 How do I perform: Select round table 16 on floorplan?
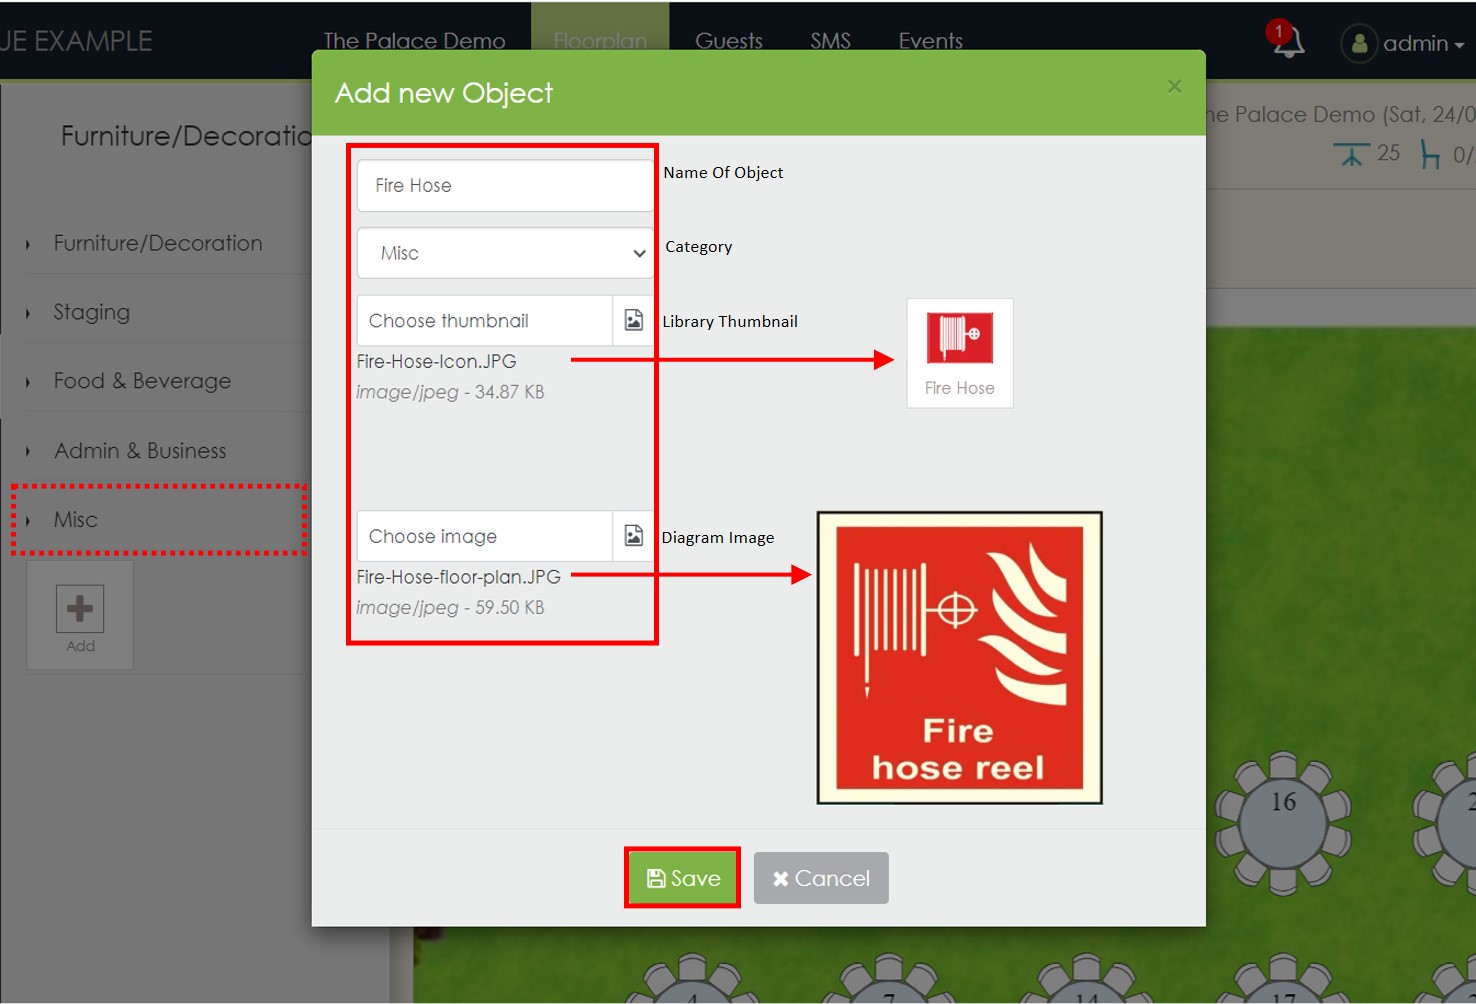1283,822
